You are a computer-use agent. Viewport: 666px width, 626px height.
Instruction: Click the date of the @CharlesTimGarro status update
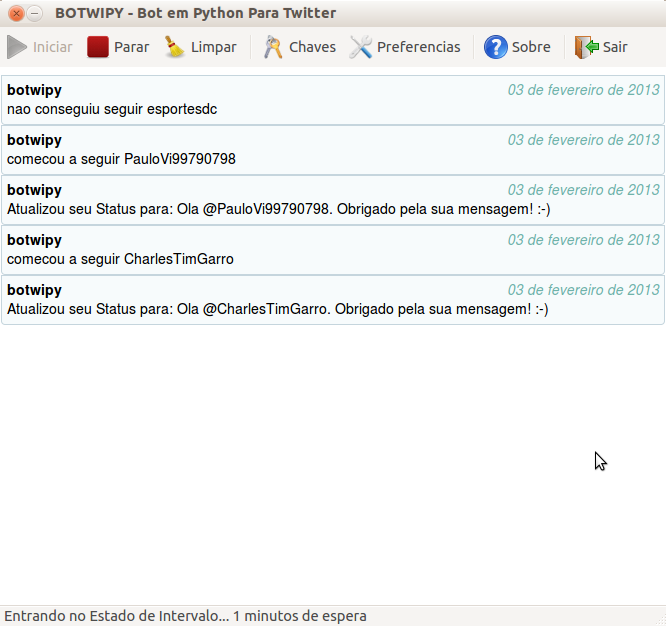[x=584, y=290]
